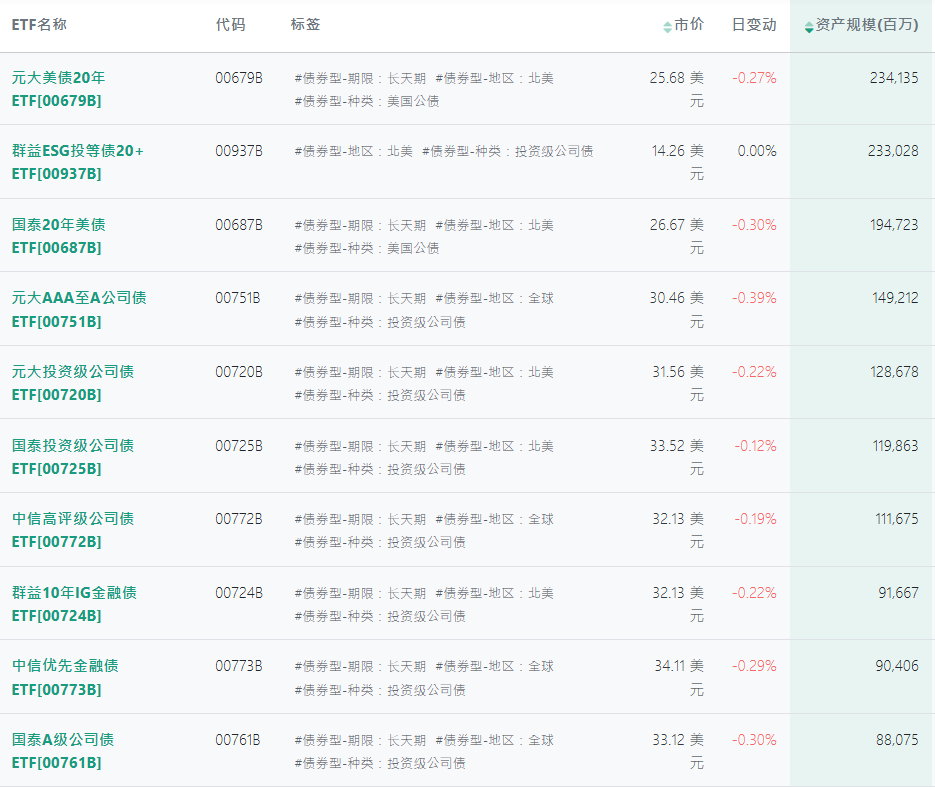Open 元大投资级公司债 ETF[00720B] link
The height and width of the screenshot is (787, 935).
click(x=73, y=383)
